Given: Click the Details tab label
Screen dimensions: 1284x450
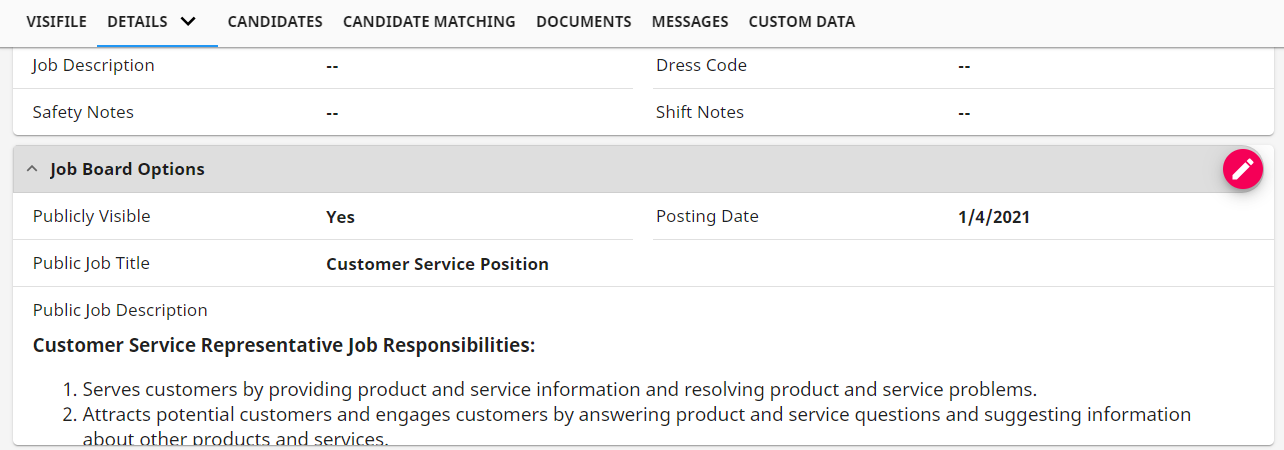Looking at the screenshot, I should click(137, 21).
